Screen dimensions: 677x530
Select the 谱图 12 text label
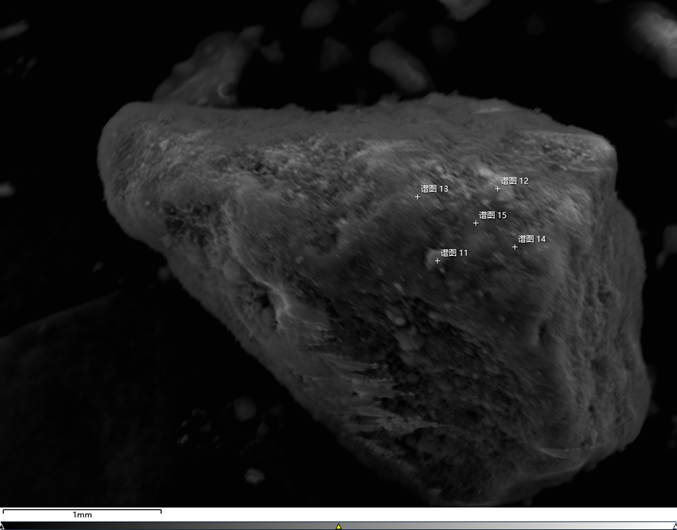[514, 181]
